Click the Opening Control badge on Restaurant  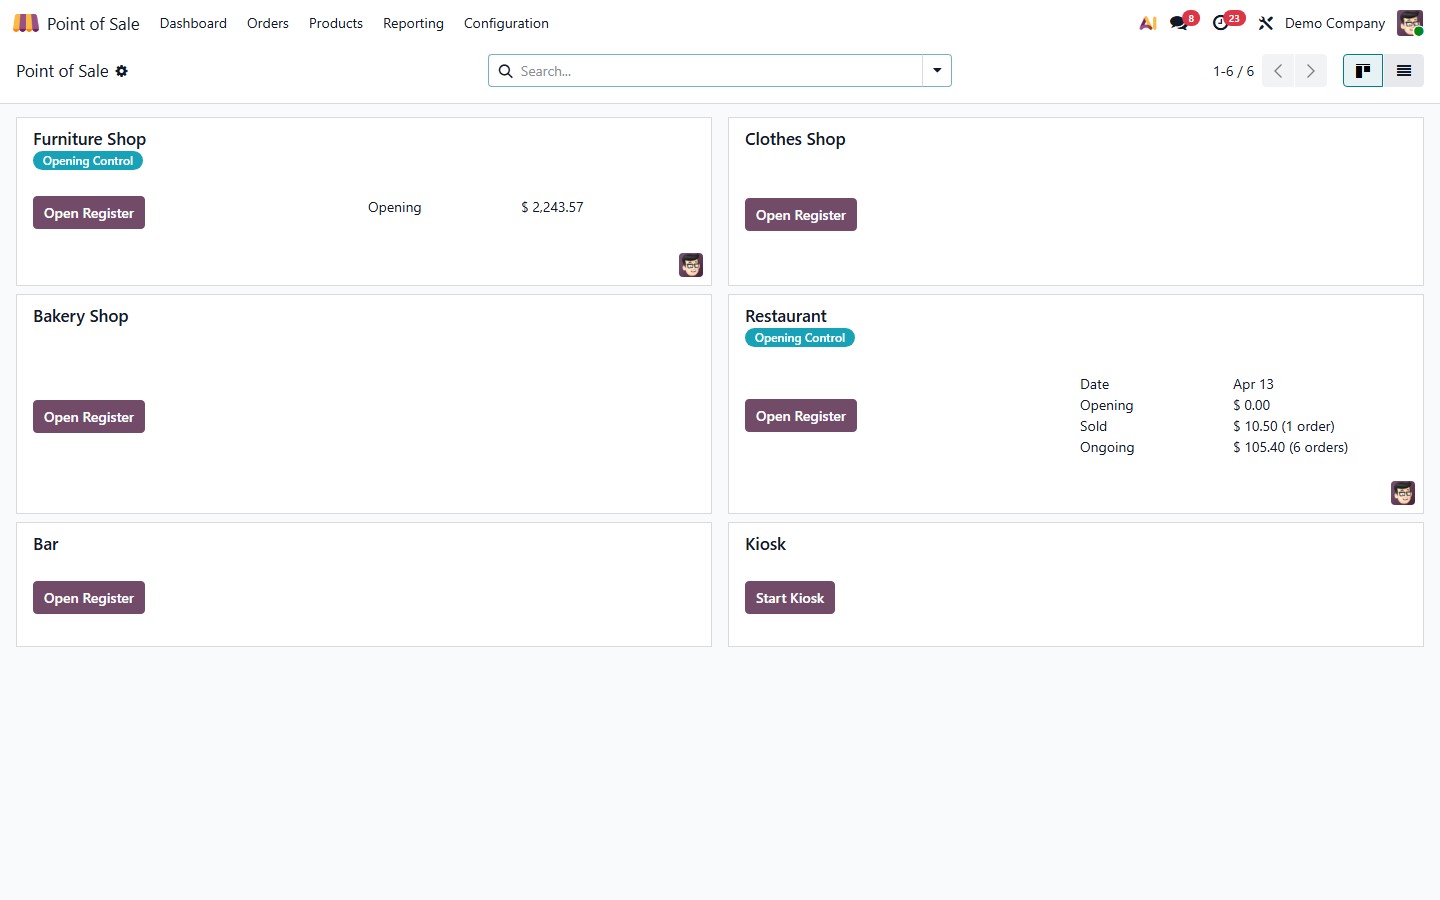click(x=799, y=337)
